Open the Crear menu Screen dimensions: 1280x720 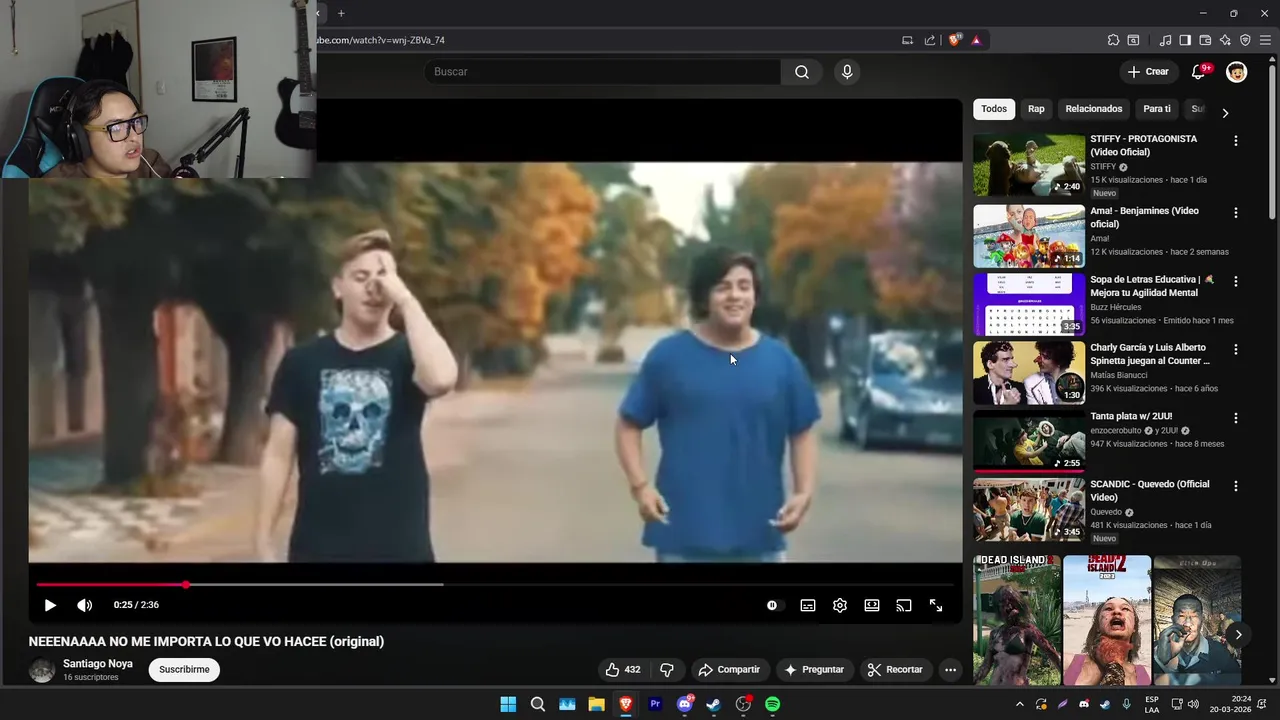point(1148,72)
